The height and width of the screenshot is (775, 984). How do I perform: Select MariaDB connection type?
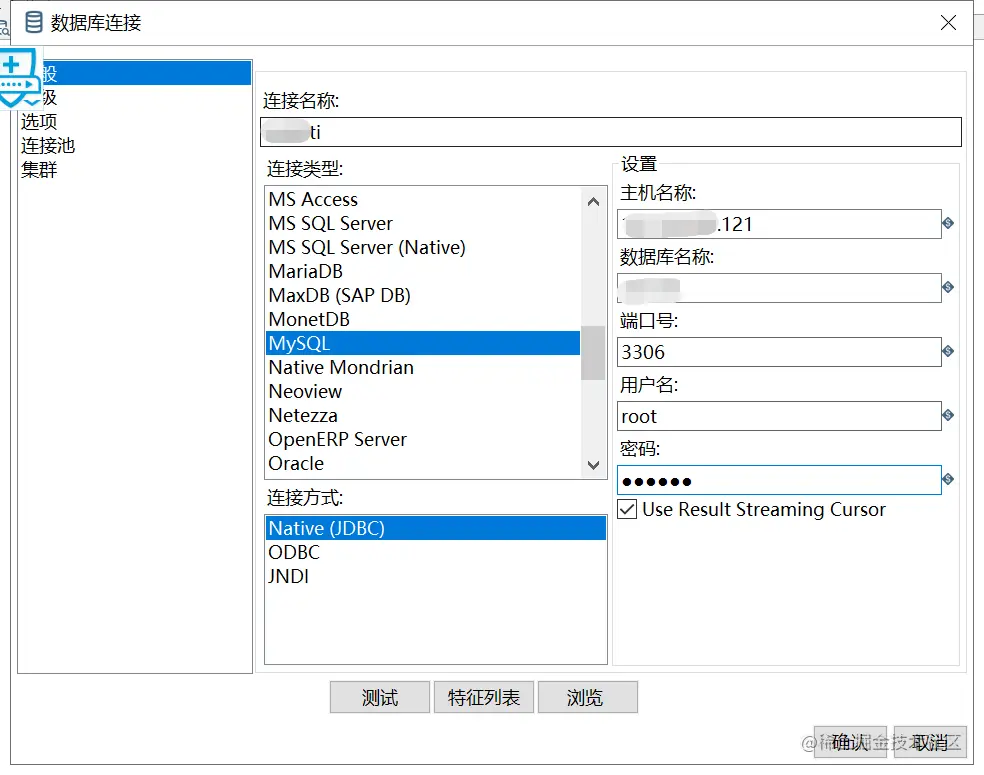coord(423,271)
